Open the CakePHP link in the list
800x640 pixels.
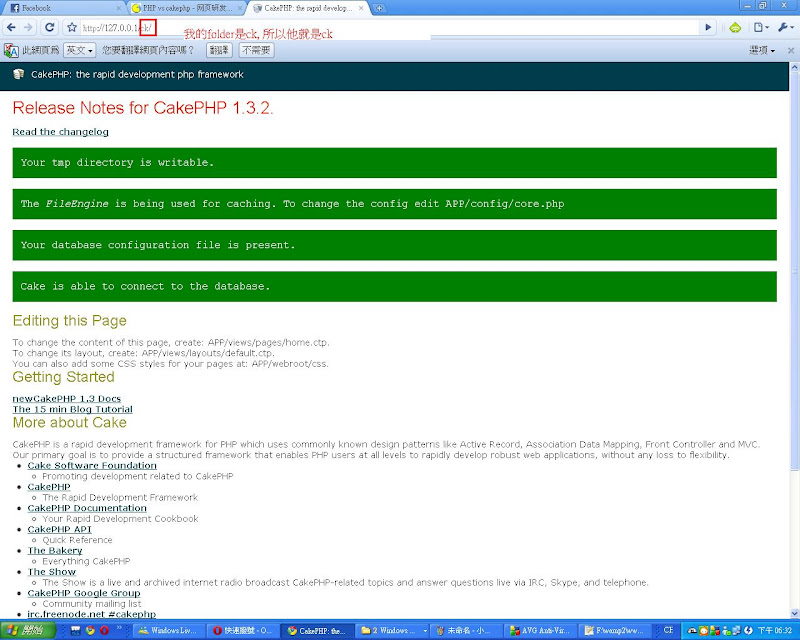tap(49, 487)
